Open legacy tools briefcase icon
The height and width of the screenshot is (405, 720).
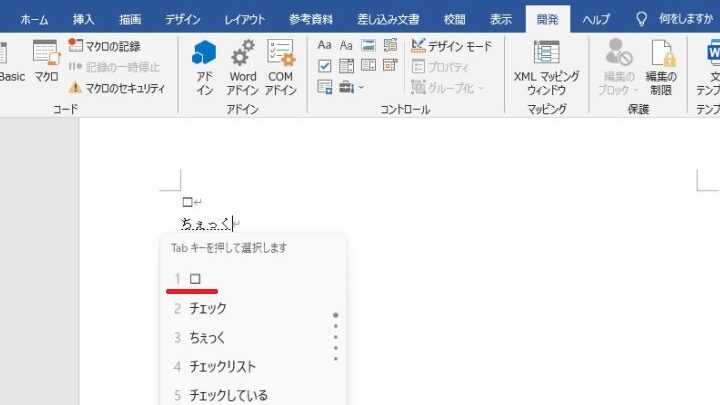click(346, 87)
